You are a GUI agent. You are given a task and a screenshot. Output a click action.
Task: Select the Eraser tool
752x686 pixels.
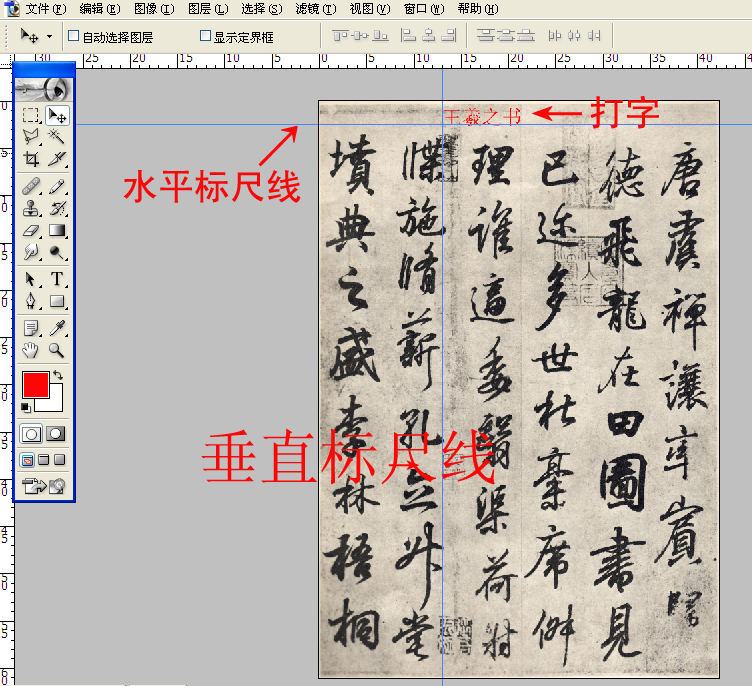(x=31, y=230)
